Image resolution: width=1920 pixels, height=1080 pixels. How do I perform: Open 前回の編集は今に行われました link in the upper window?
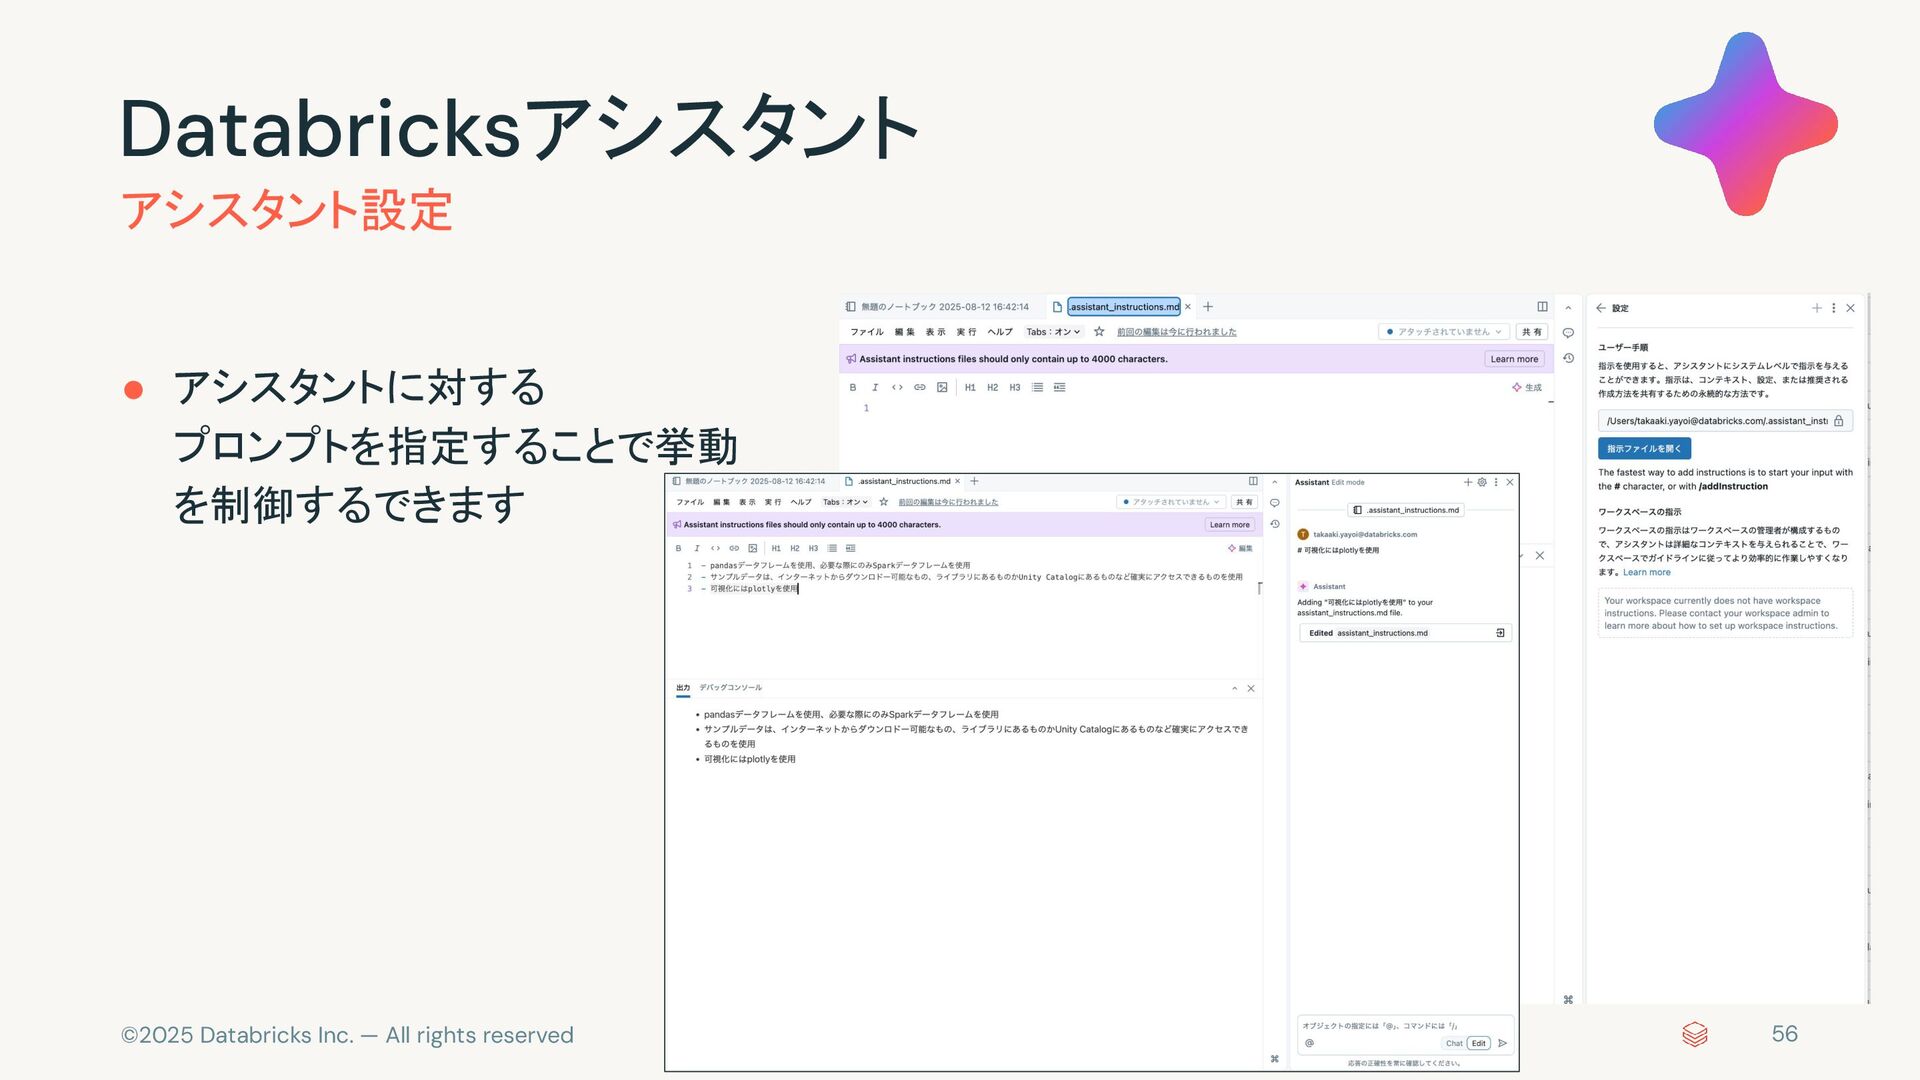pos(1176,332)
